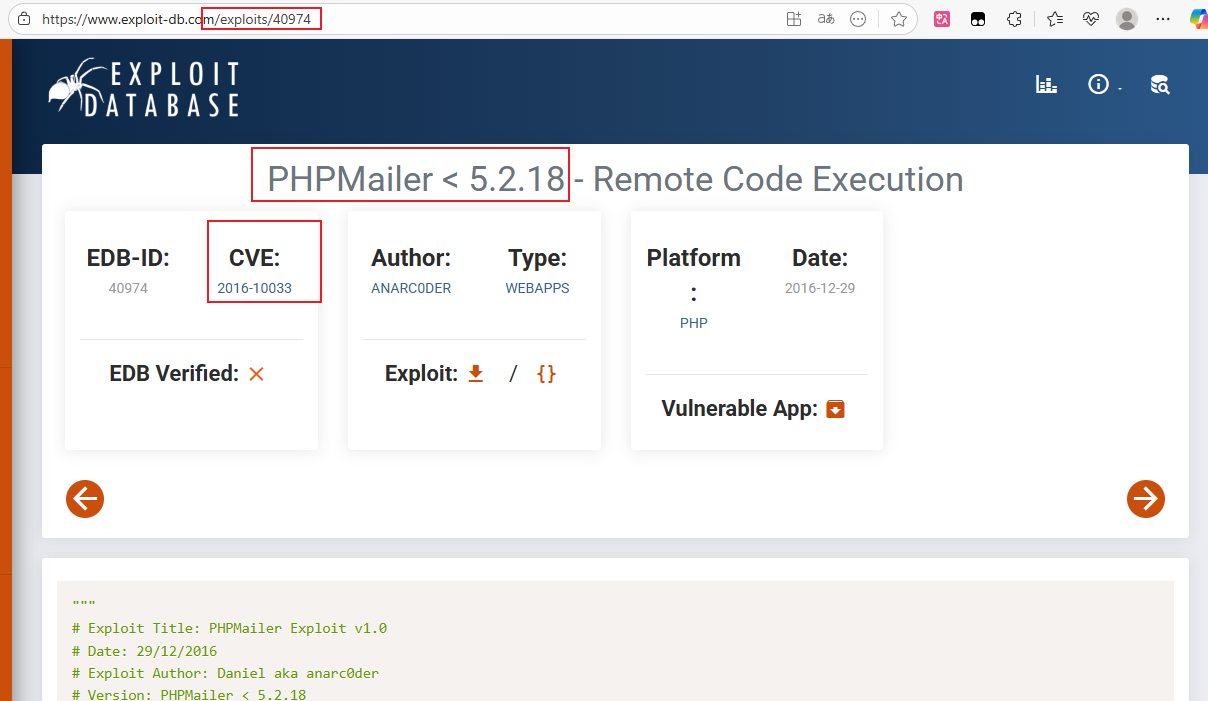Screen dimensions: 1208x701
Task: Click the page title PHPMailer Remote Code Execution
Action: pos(615,179)
